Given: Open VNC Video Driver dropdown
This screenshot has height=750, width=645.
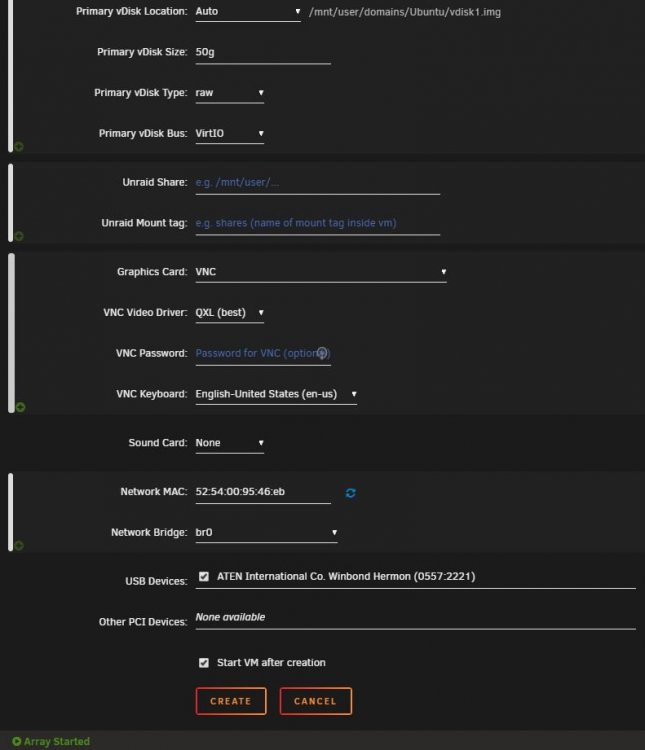Looking at the screenshot, I should (x=230, y=313).
